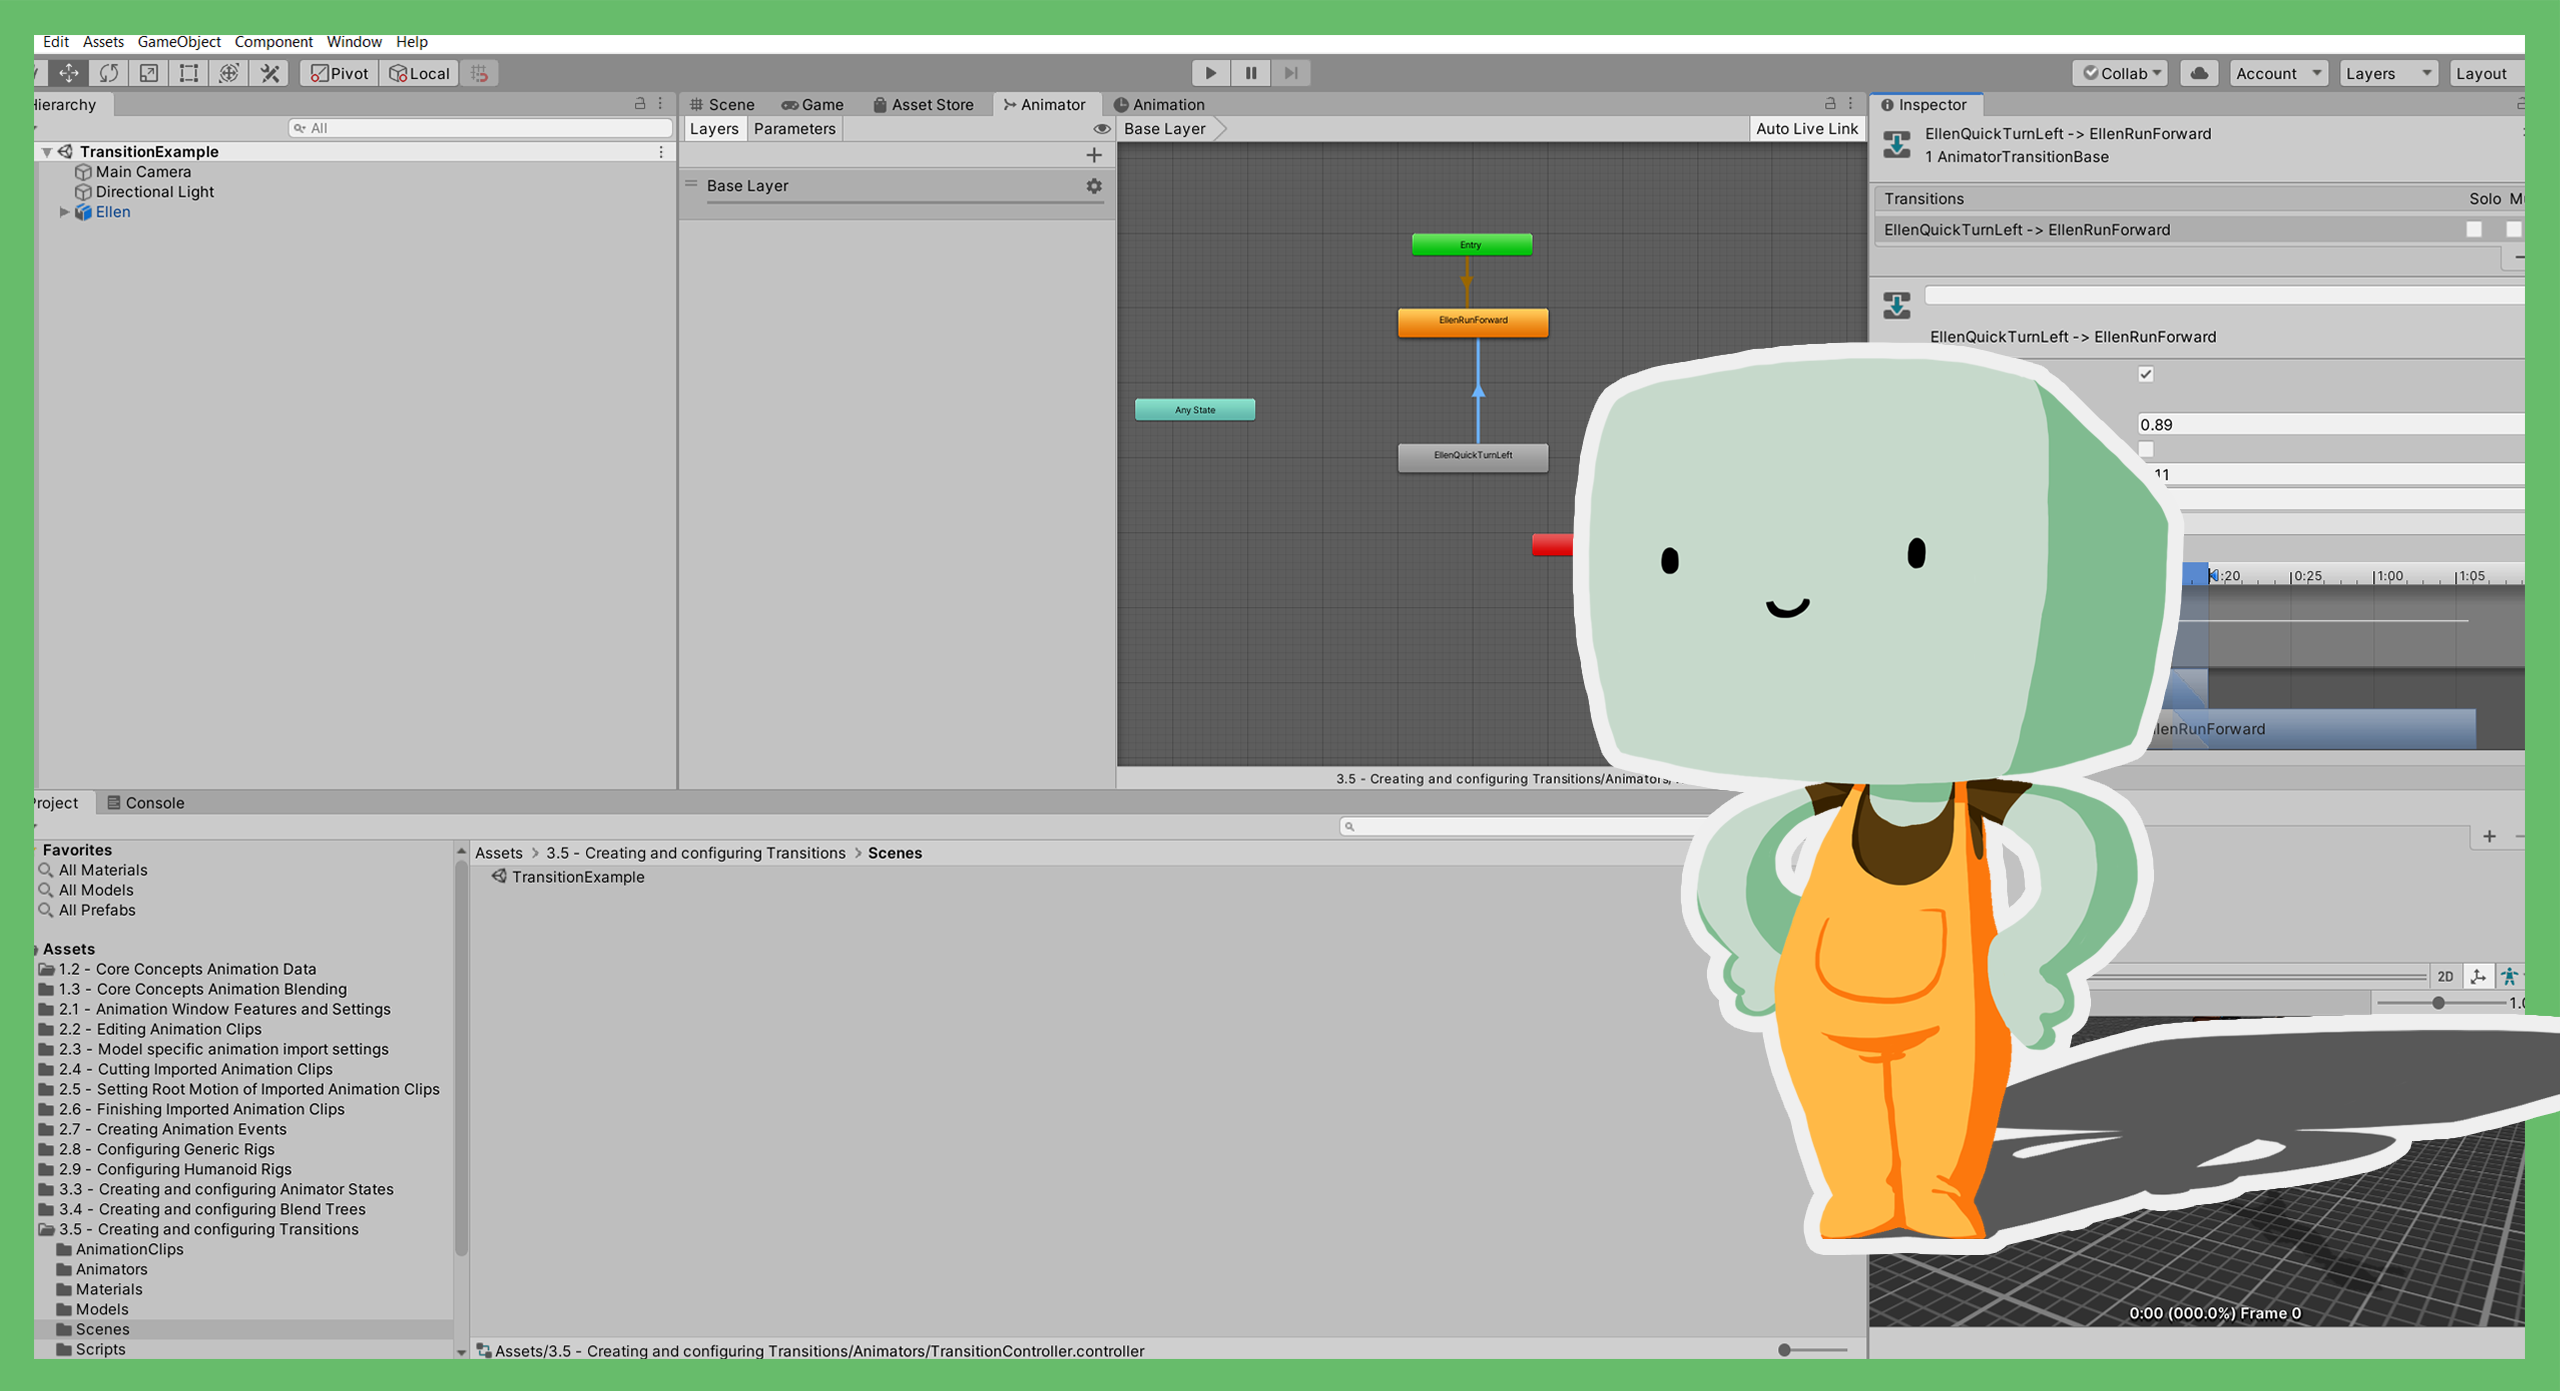Open the Account dropdown
This screenshot has width=2560, height=1391.
[2278, 72]
